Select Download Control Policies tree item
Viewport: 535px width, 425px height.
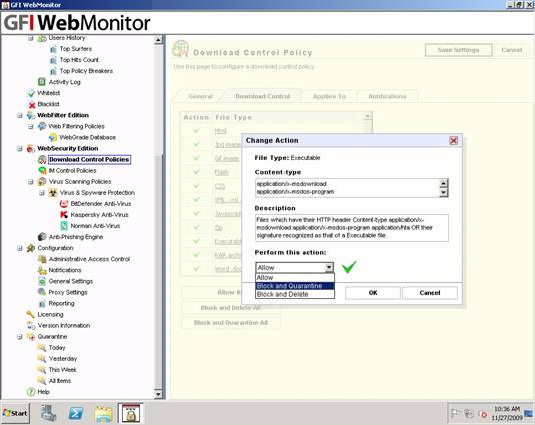tap(89, 159)
